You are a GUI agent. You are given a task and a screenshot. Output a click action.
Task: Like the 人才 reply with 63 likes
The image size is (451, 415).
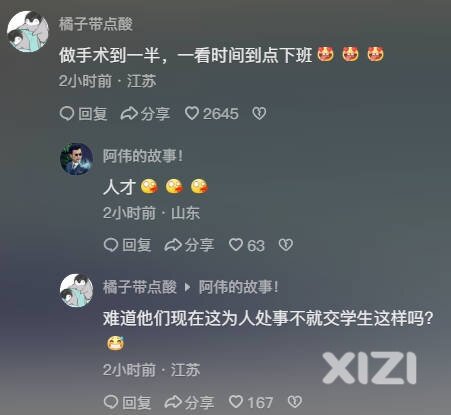236,245
